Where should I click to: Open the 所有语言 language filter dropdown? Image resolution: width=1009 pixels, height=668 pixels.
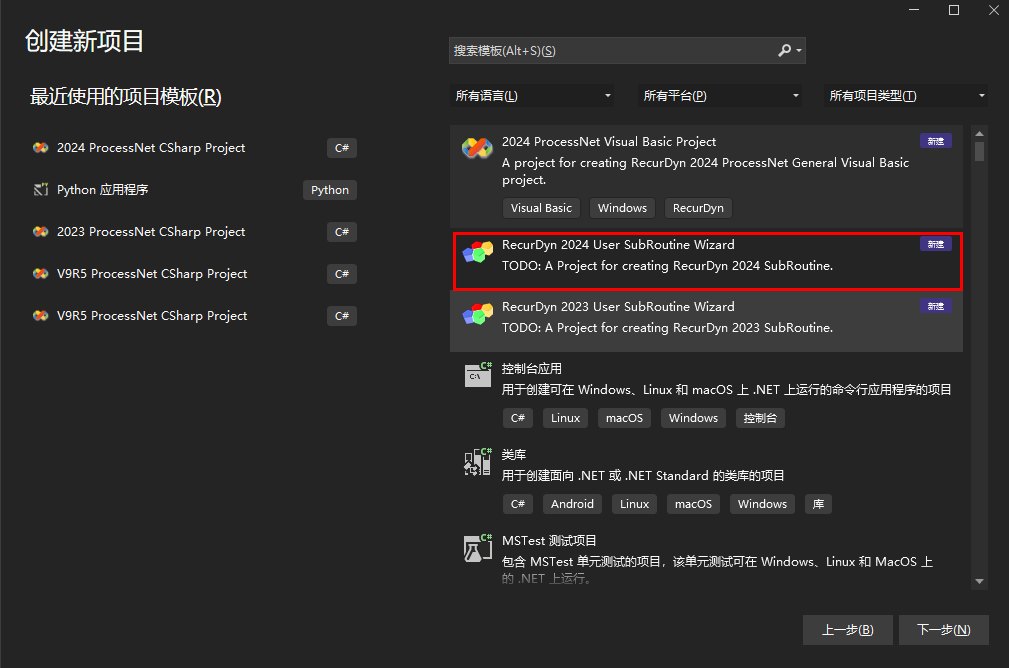point(532,96)
